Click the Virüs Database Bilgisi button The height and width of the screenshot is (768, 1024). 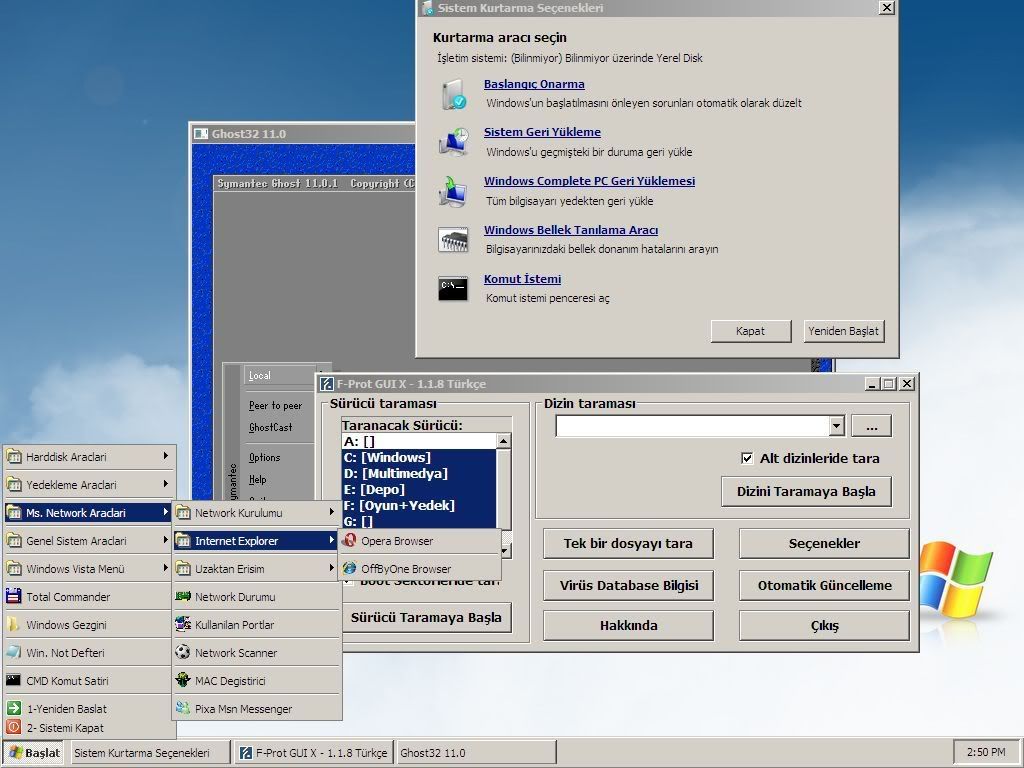[x=628, y=585]
